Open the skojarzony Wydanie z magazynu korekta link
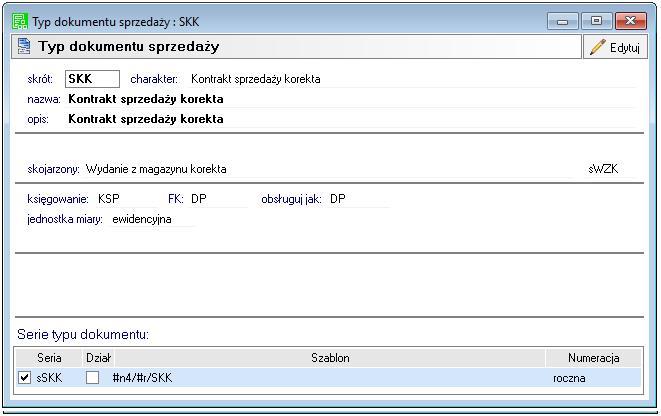The height and width of the screenshot is (416, 661). [156, 169]
